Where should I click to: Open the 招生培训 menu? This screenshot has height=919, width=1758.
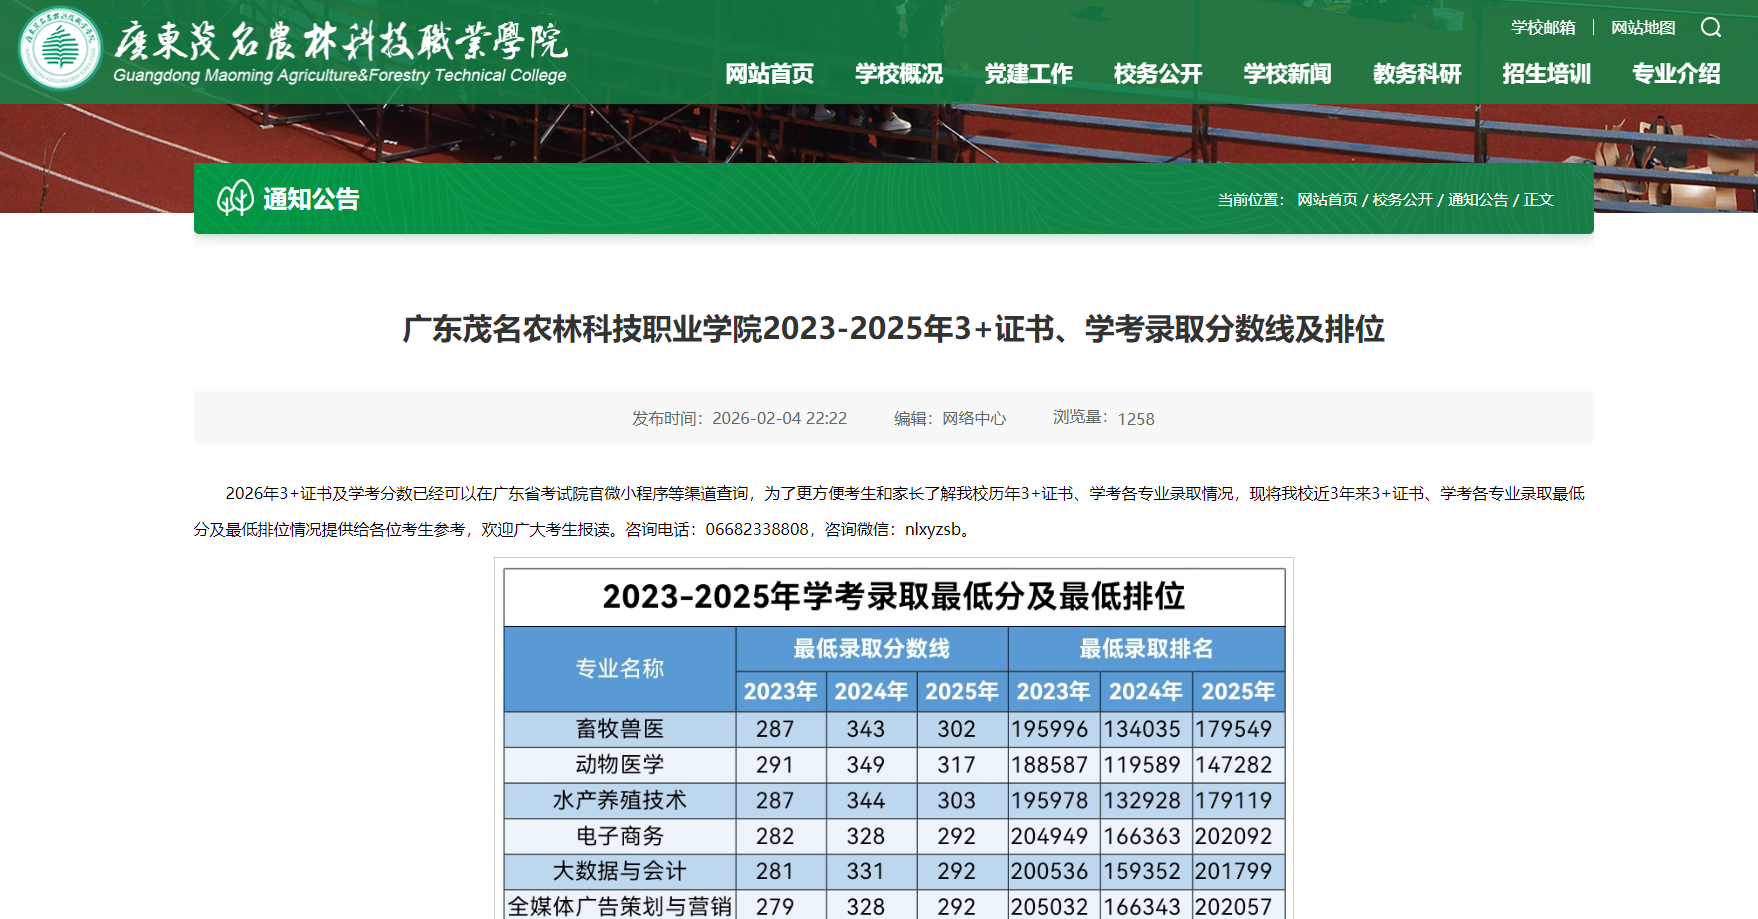tap(1546, 73)
